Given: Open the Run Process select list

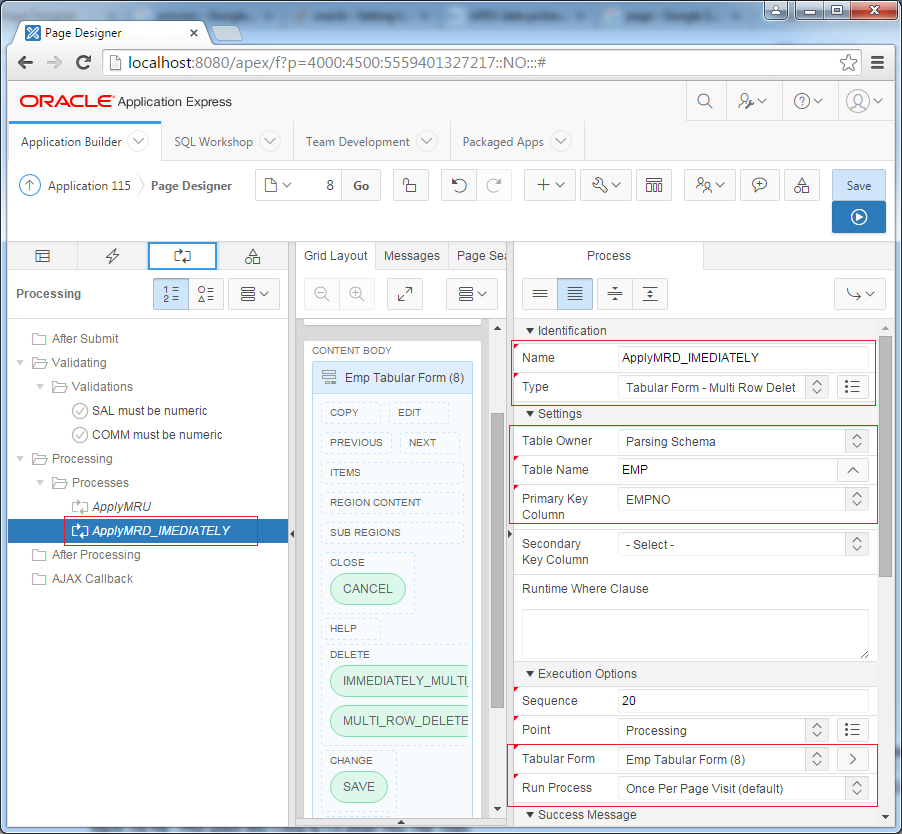Looking at the screenshot, I should coord(743,788).
